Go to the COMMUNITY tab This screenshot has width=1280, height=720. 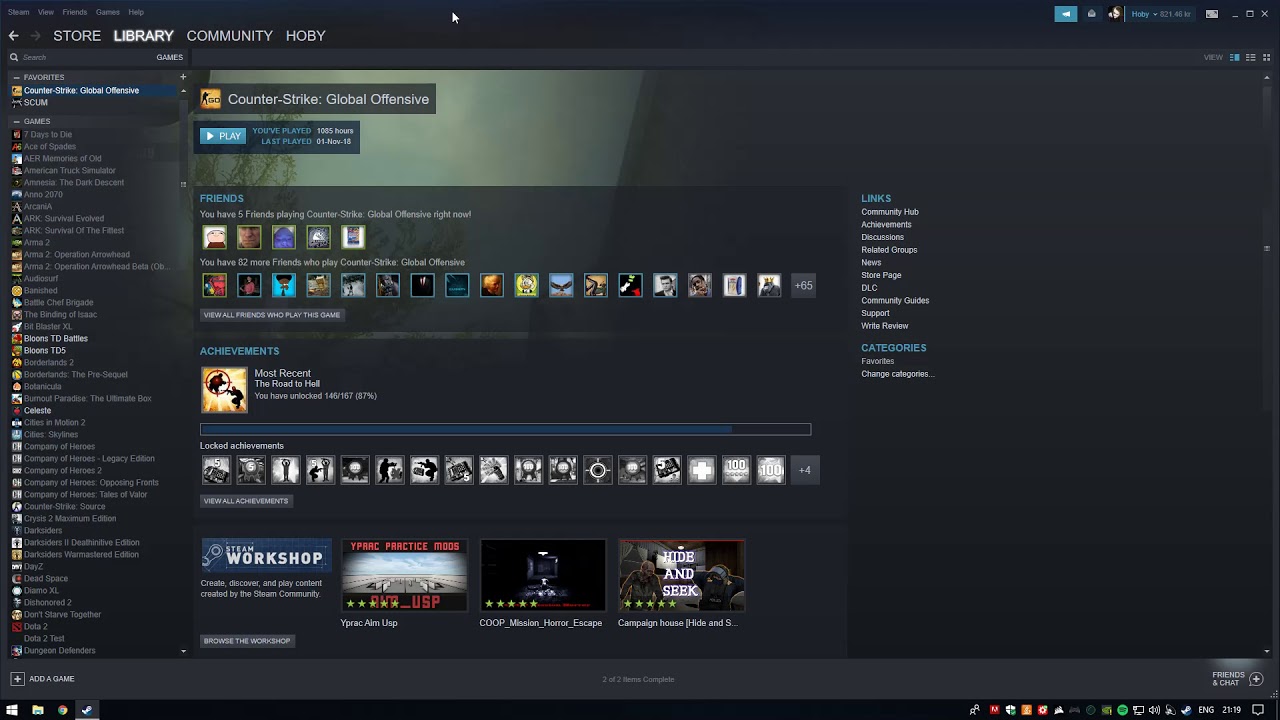229,36
